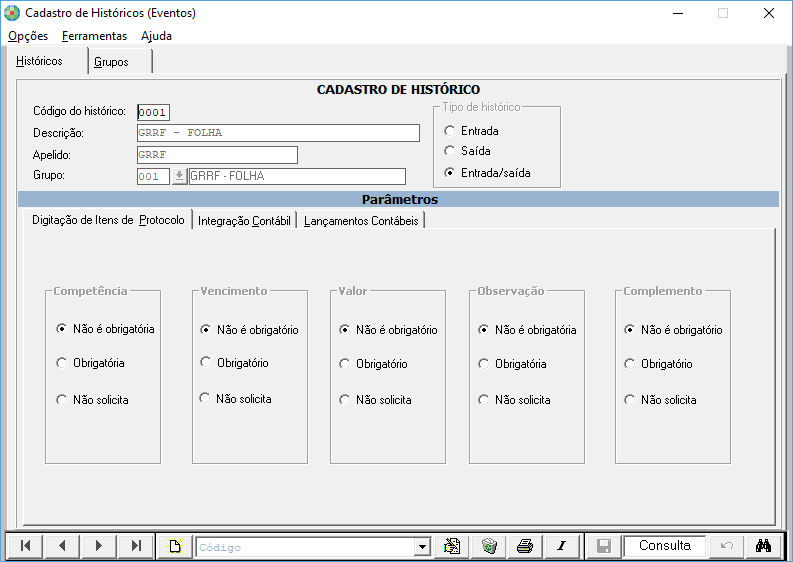Go to previous record arrow
Screen dimensions: 793x562
click(62, 546)
